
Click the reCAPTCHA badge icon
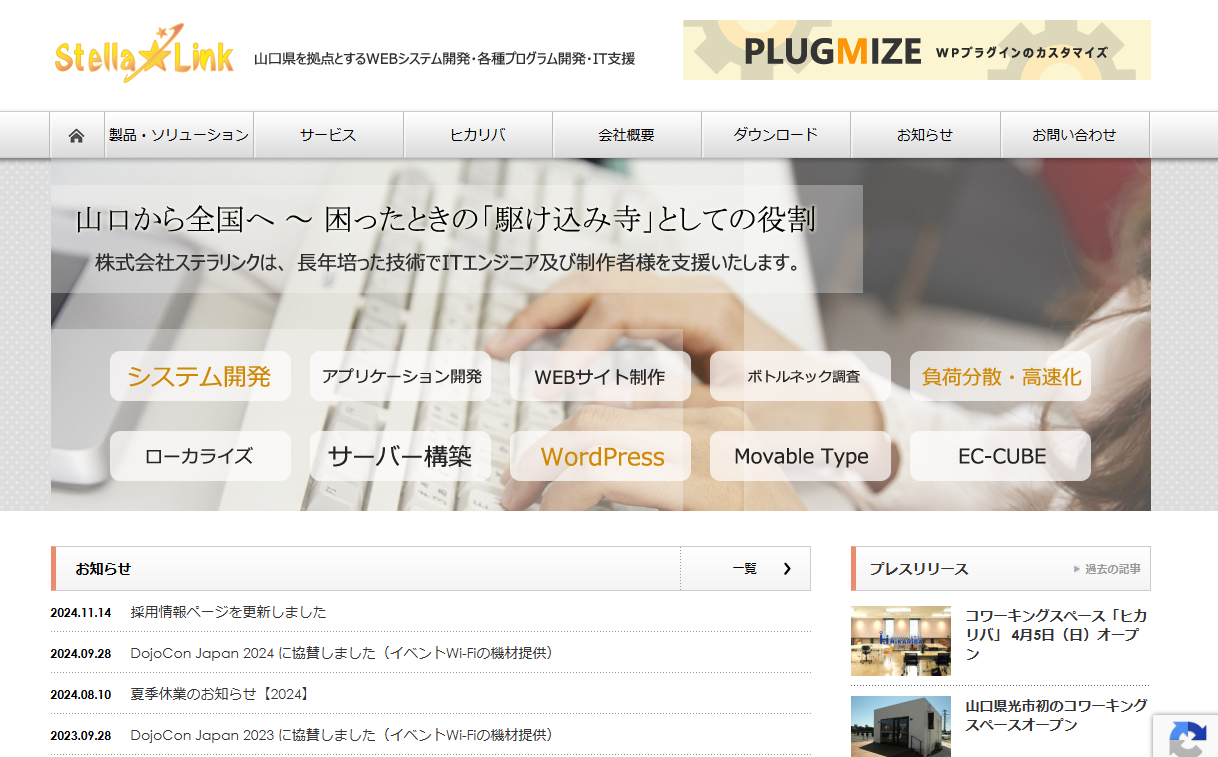1187,739
